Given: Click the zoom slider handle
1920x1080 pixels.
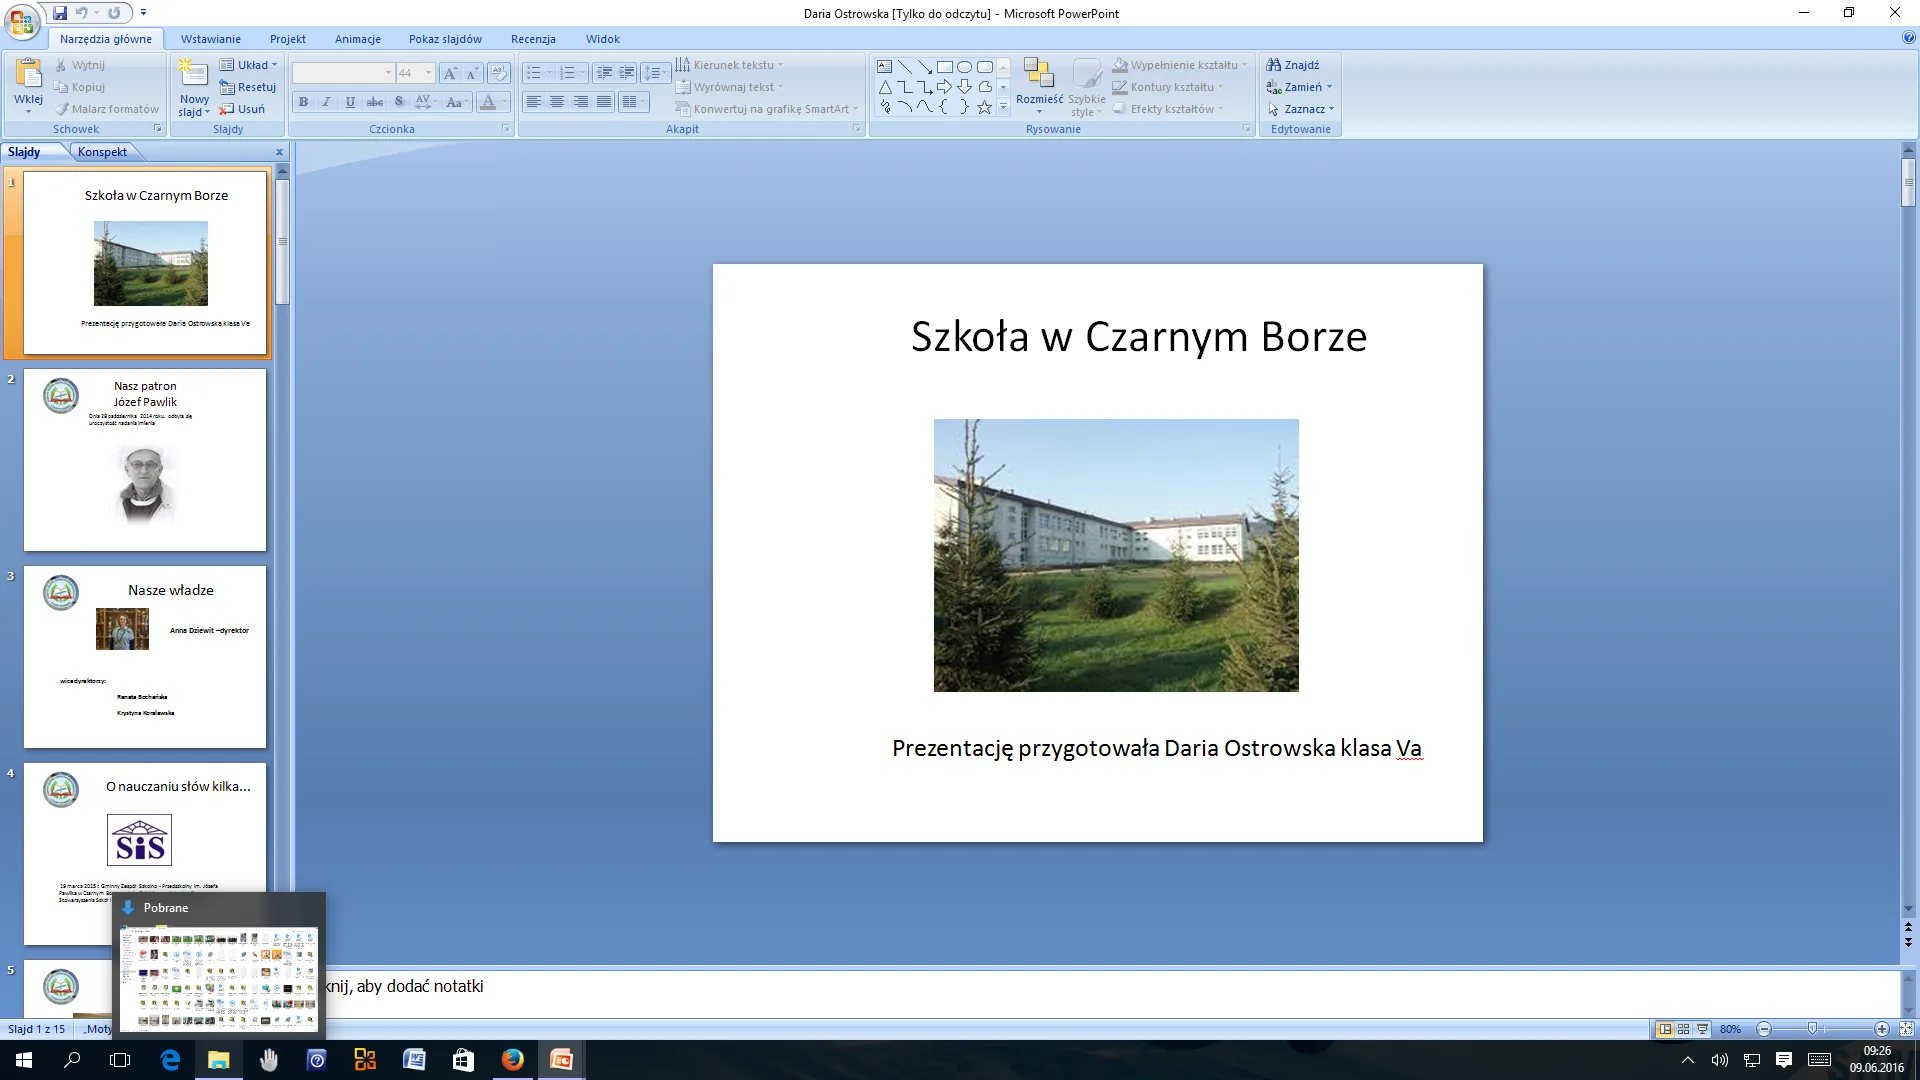Looking at the screenshot, I should pos(1813,1029).
